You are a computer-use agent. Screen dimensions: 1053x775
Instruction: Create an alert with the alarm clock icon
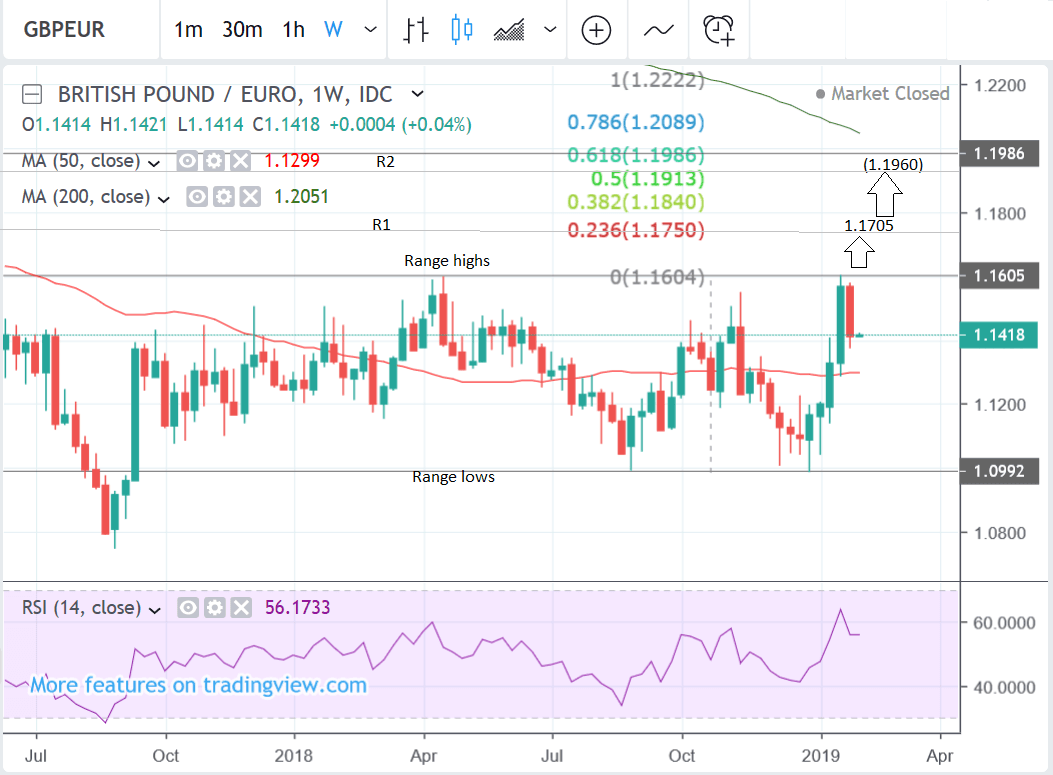click(x=719, y=30)
